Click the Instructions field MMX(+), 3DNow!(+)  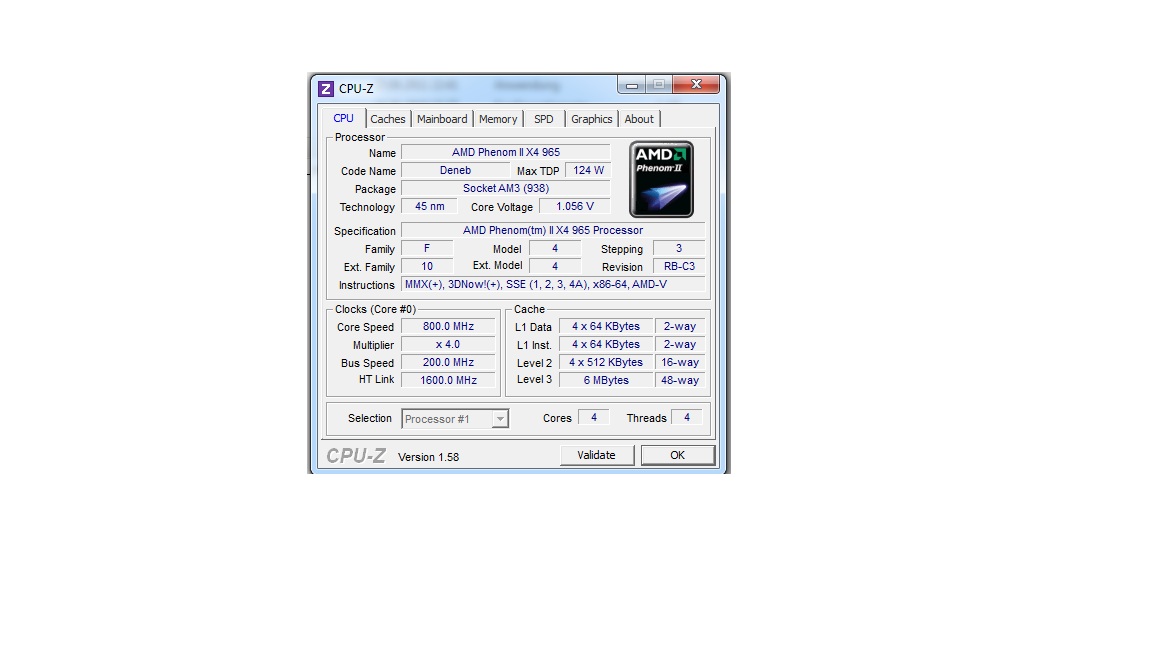coord(552,284)
